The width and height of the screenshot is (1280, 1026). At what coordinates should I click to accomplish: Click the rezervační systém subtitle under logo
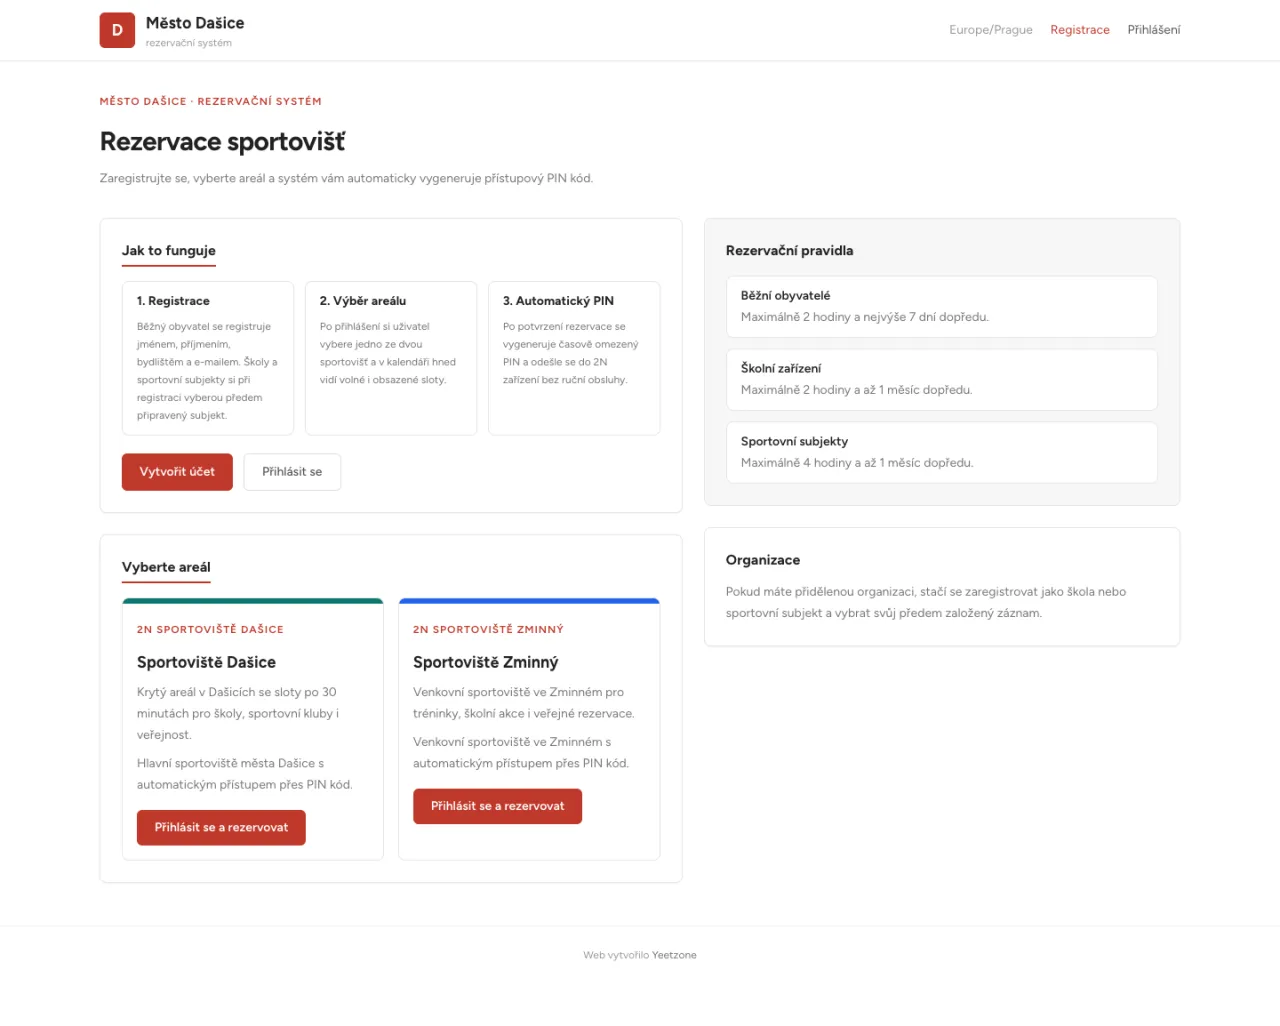(x=189, y=43)
